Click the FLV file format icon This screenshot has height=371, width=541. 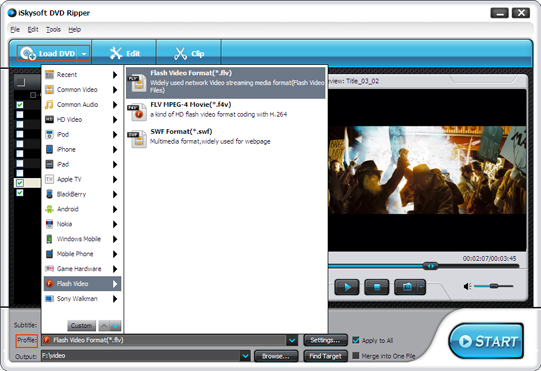pos(137,83)
